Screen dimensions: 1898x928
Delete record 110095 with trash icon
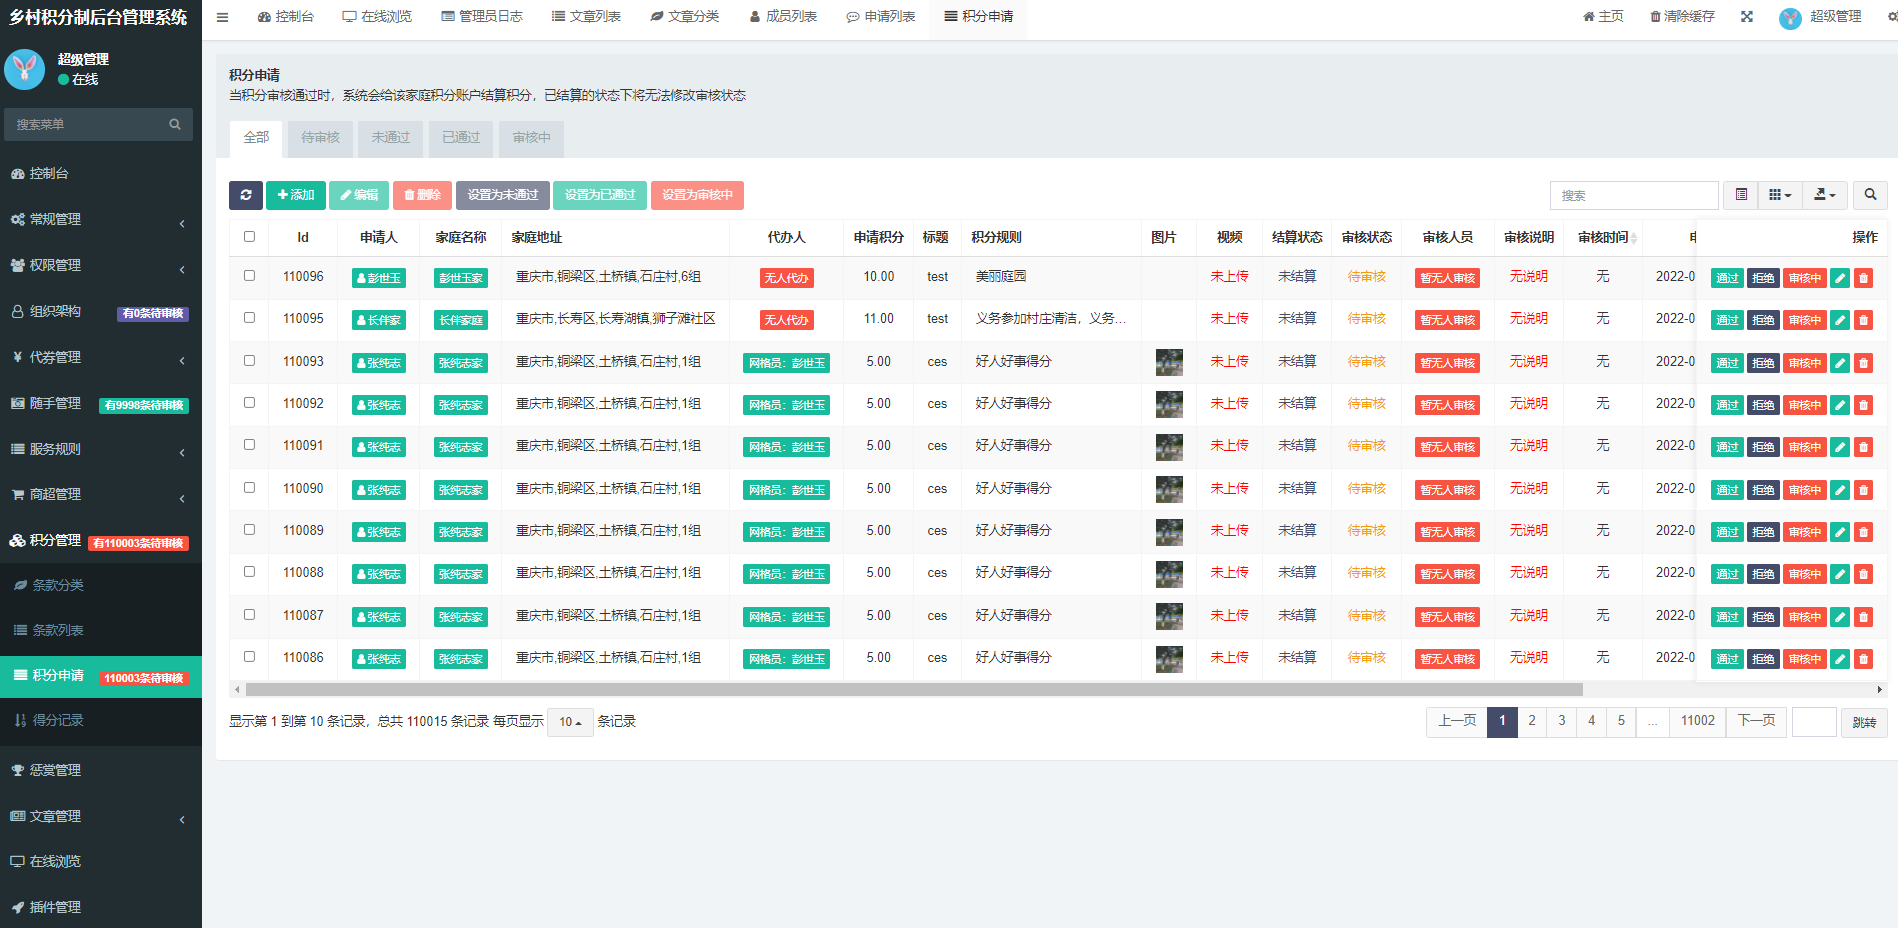click(1863, 320)
